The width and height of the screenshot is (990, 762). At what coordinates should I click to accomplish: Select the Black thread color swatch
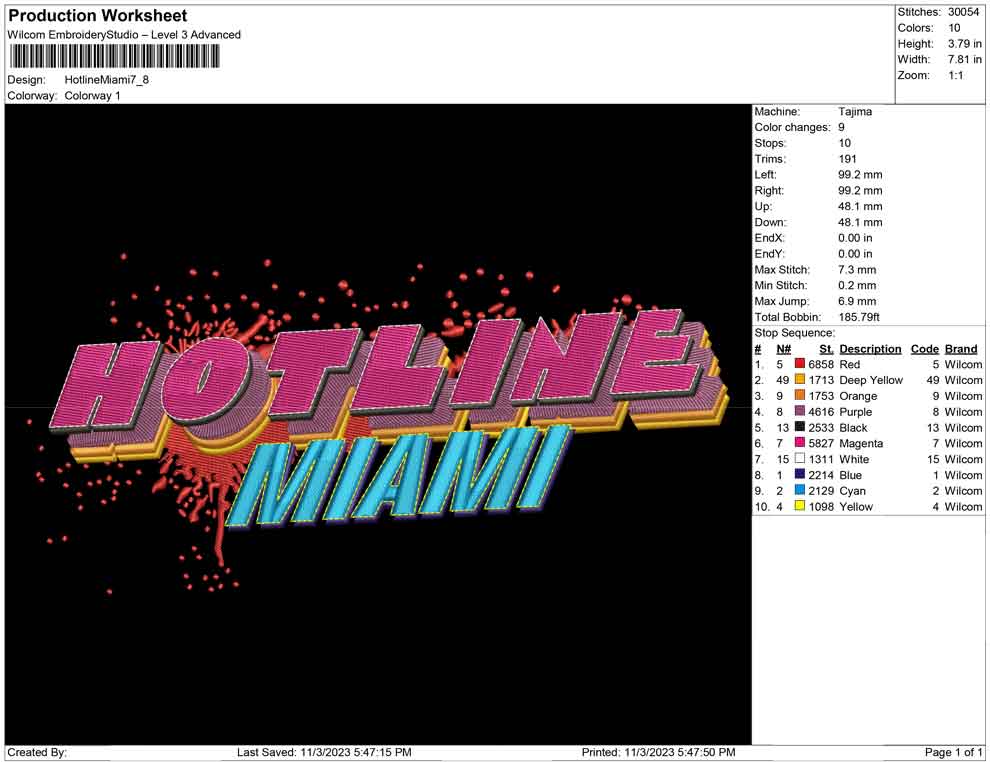[x=800, y=428]
